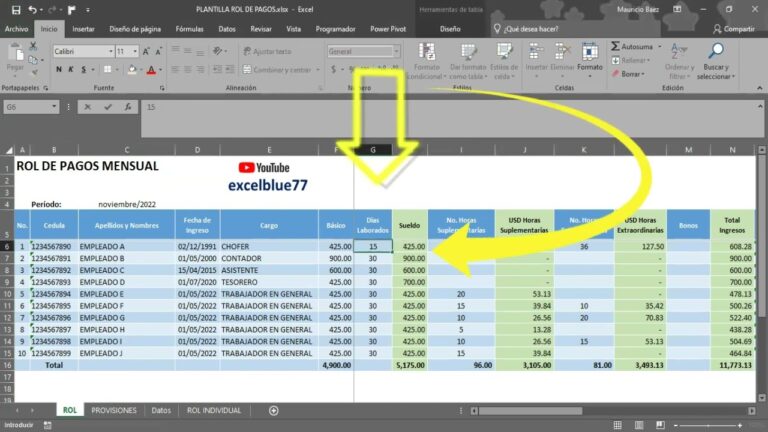This screenshot has width=768, height=432.
Task: Click the Compartir button
Action: [x=734, y=29]
